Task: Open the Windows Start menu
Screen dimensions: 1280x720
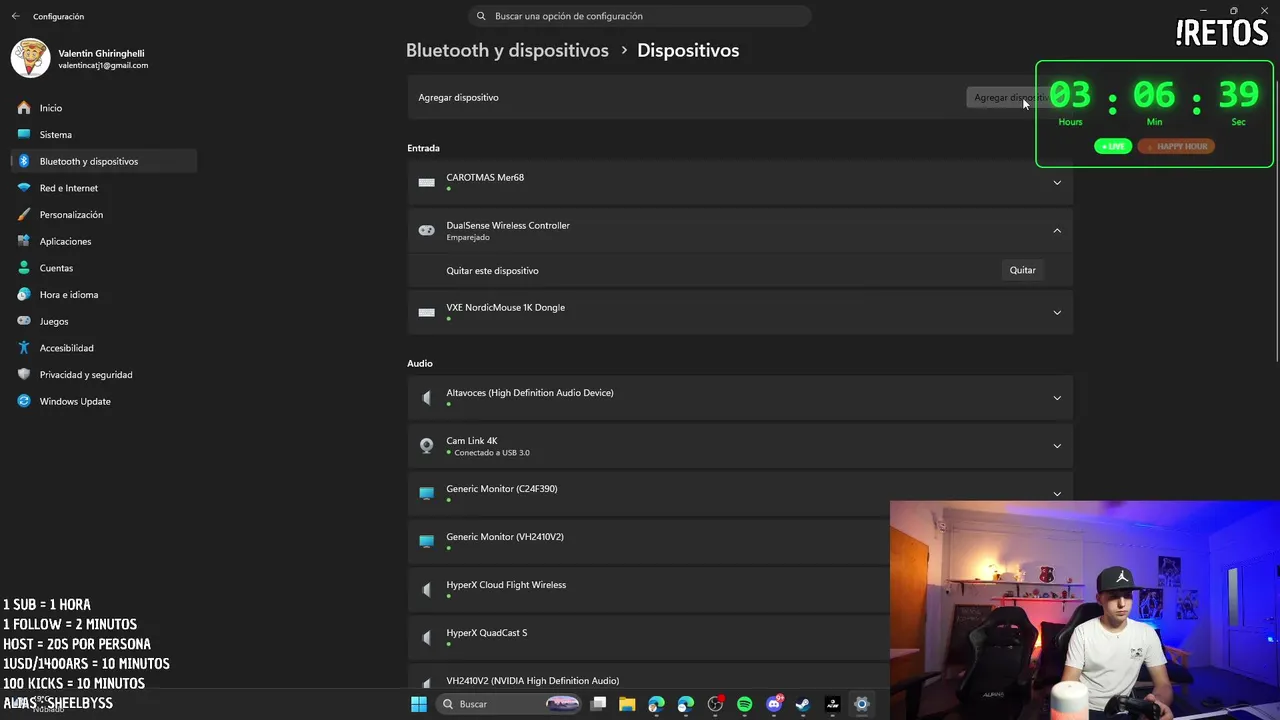Action: click(419, 704)
